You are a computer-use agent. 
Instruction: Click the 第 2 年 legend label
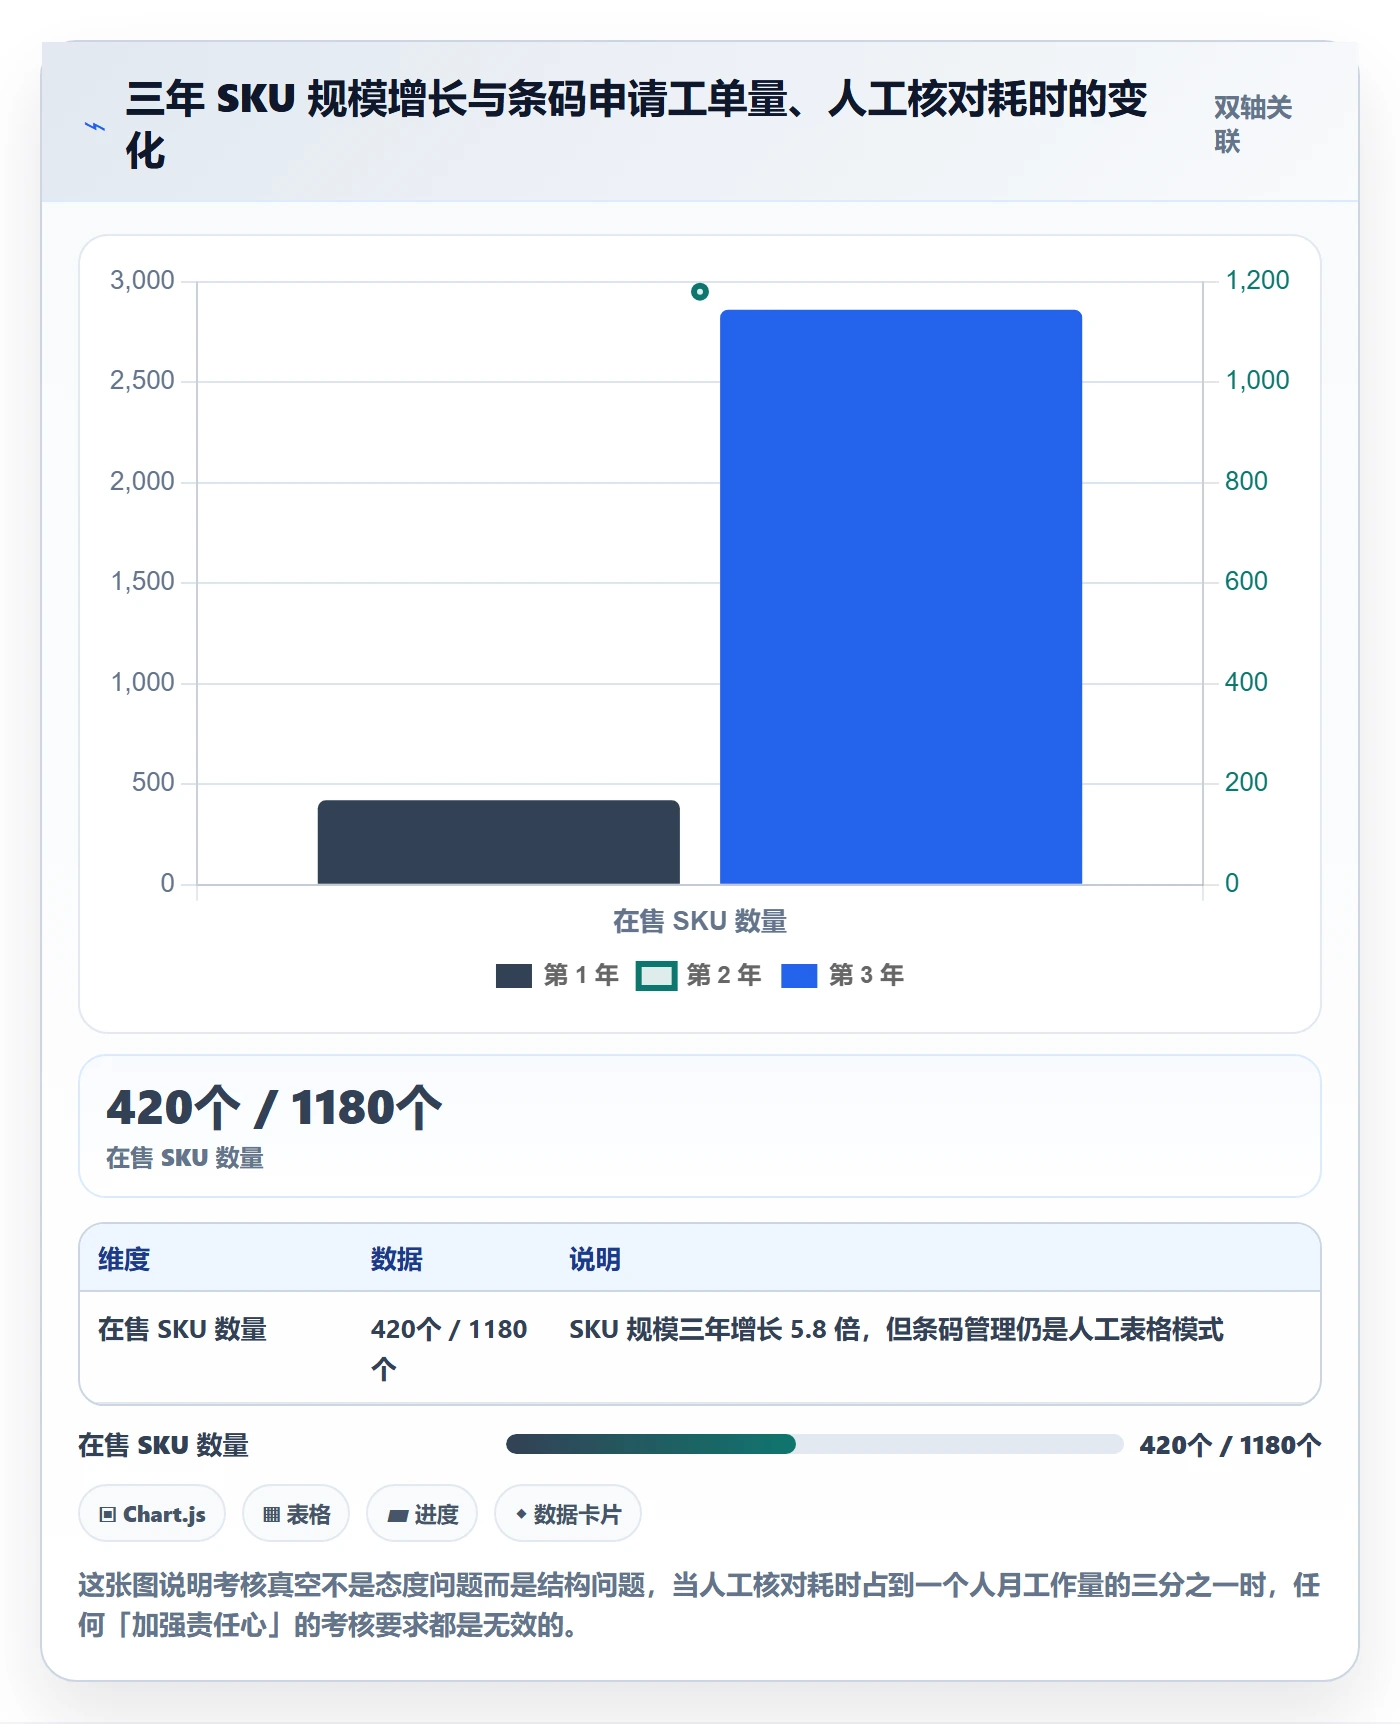click(x=724, y=975)
